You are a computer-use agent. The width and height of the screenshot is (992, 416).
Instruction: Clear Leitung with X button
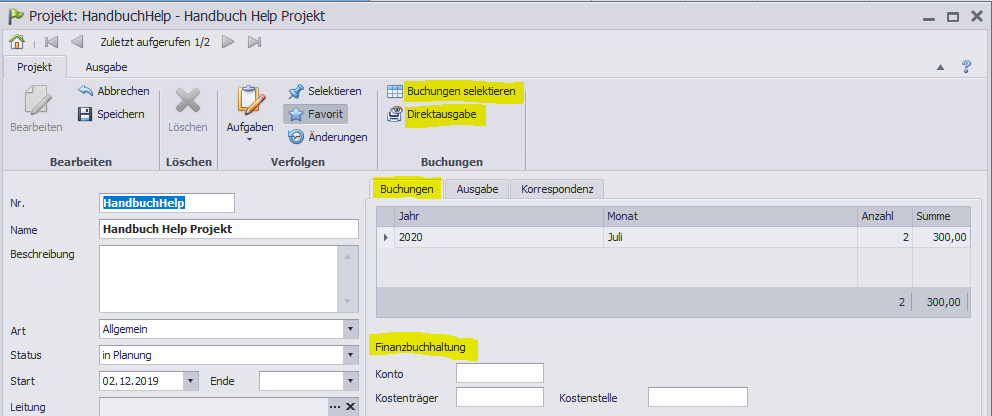tap(350, 407)
